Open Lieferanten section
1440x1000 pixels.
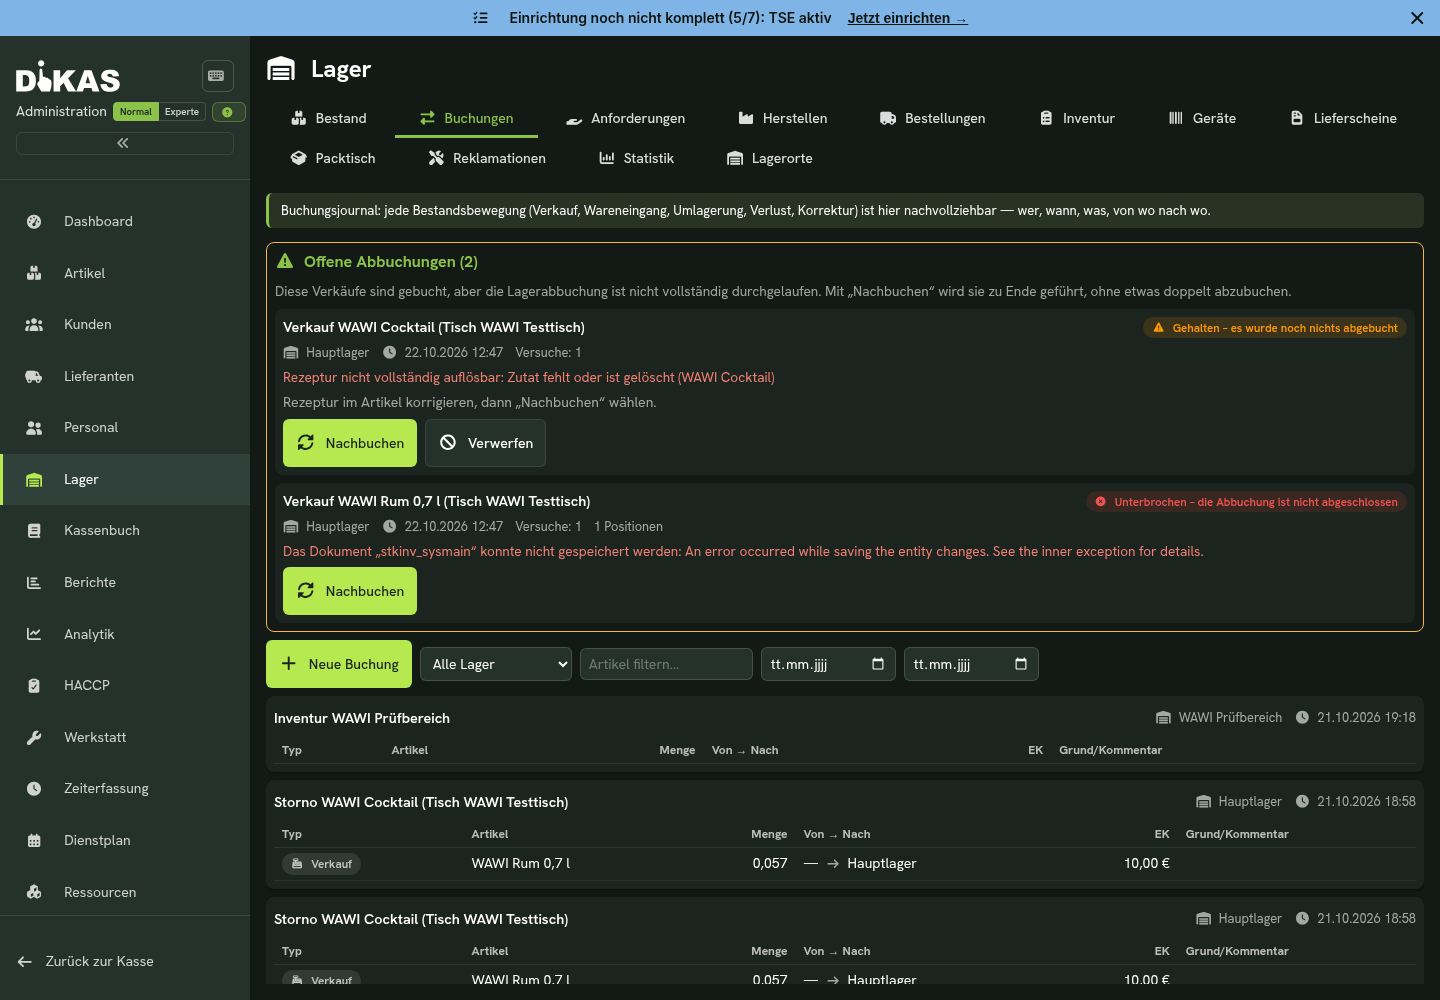[x=125, y=376]
